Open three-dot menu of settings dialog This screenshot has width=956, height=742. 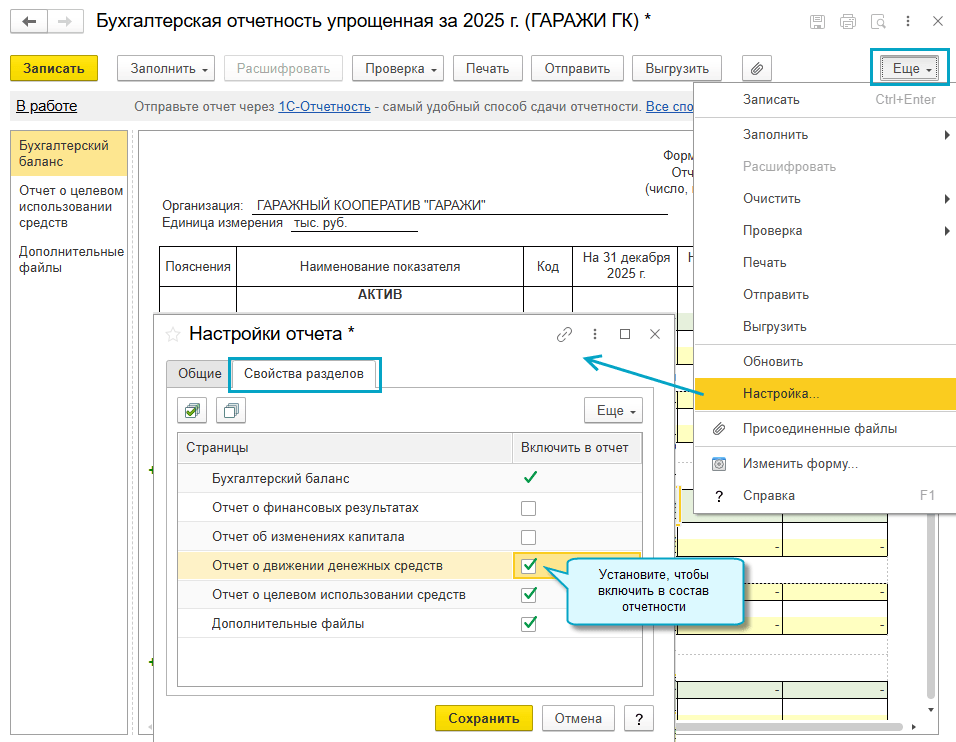594,334
